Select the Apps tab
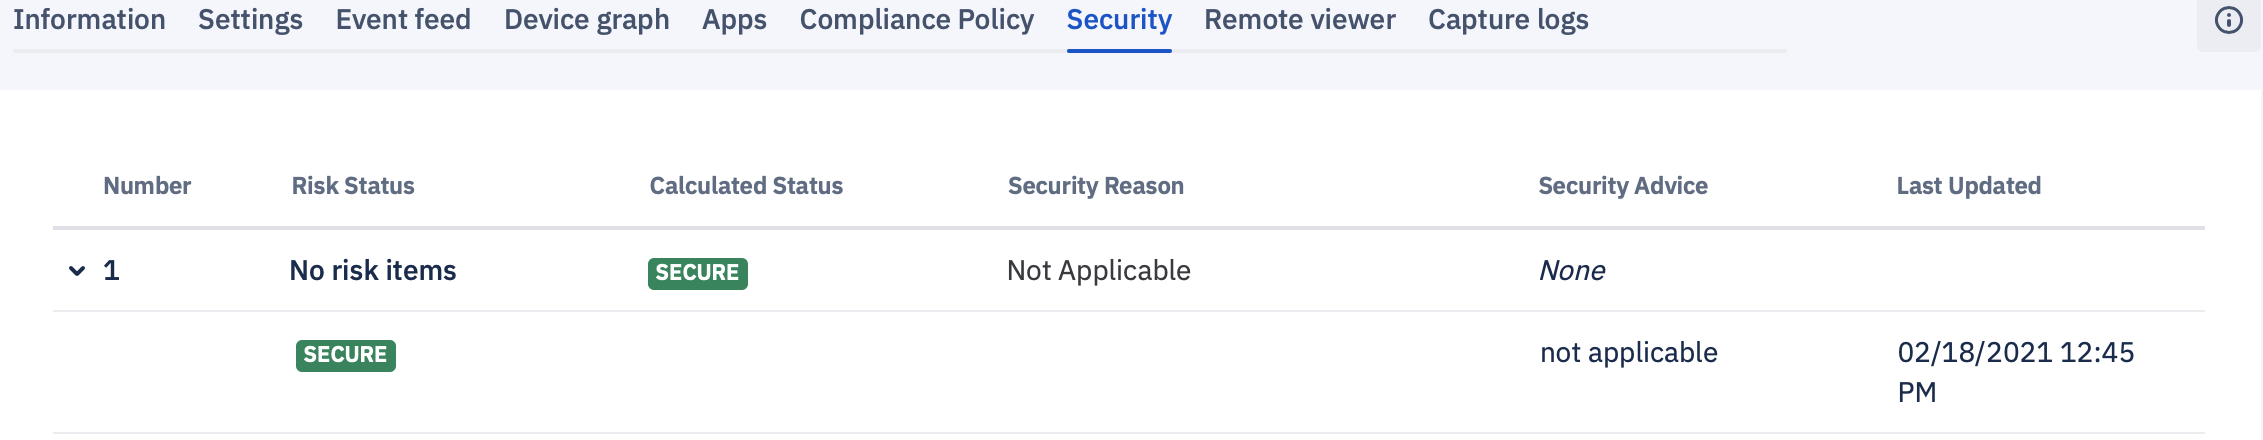The height and width of the screenshot is (440, 2263). (734, 20)
